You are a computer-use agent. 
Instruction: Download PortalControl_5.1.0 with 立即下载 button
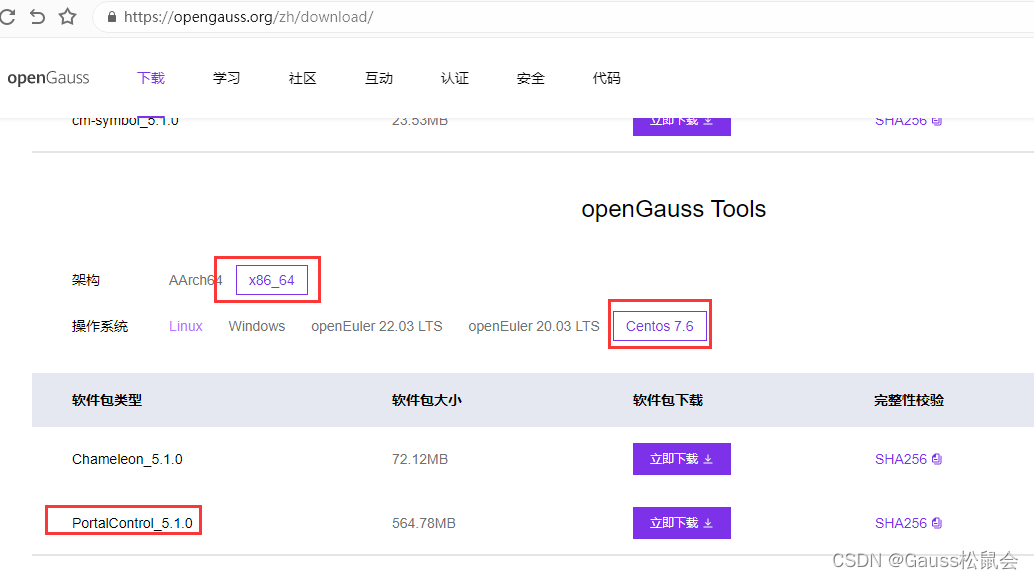pyautogui.click(x=682, y=523)
